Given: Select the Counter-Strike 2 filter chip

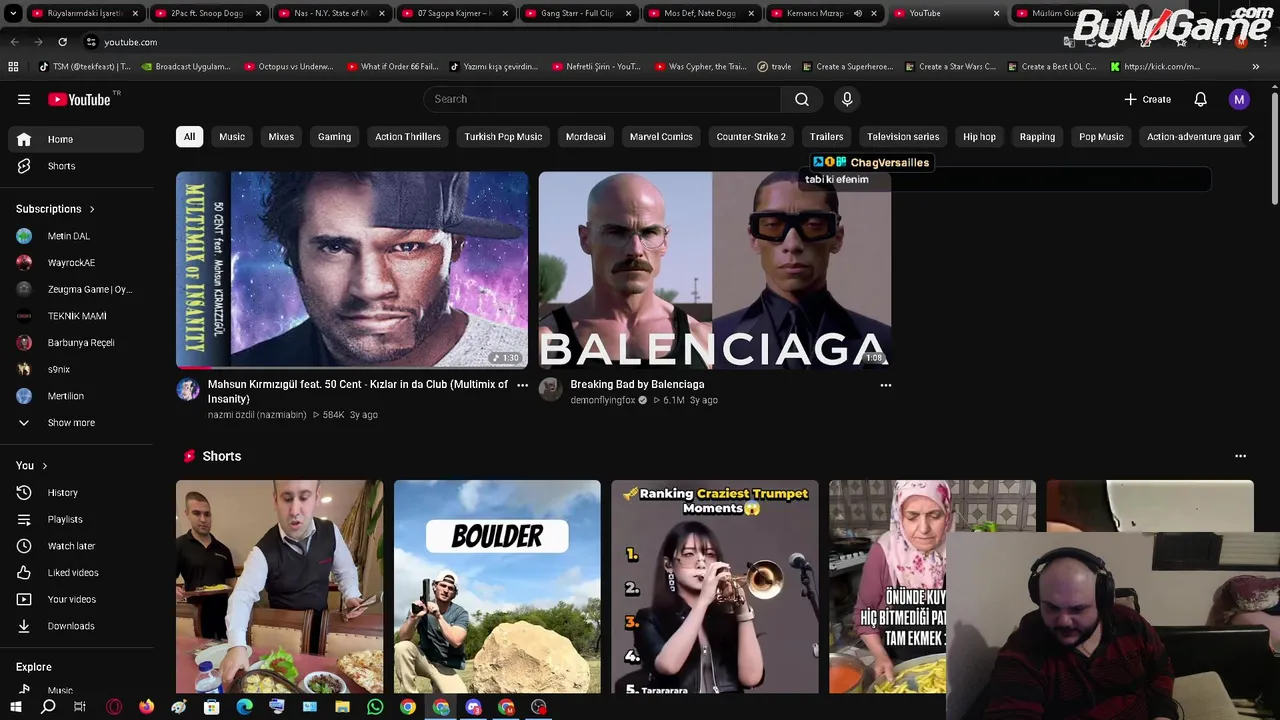Looking at the screenshot, I should 751,136.
